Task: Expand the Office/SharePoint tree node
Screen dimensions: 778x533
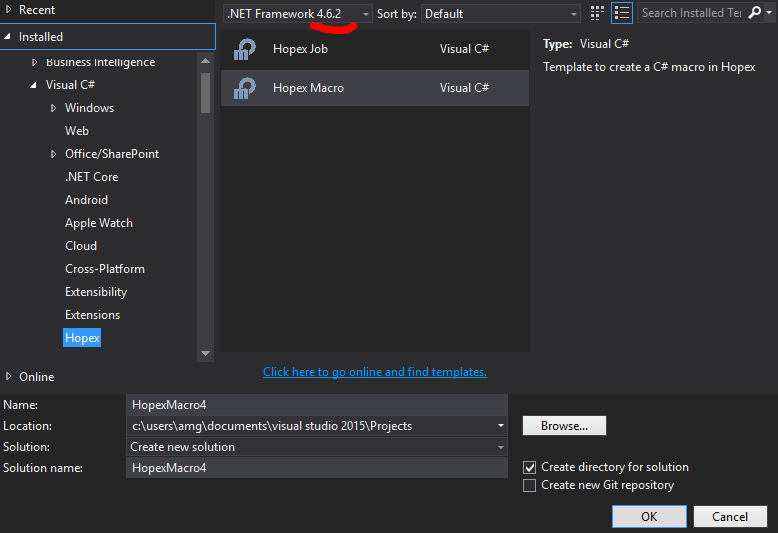Action: pyautogui.click(x=53, y=154)
